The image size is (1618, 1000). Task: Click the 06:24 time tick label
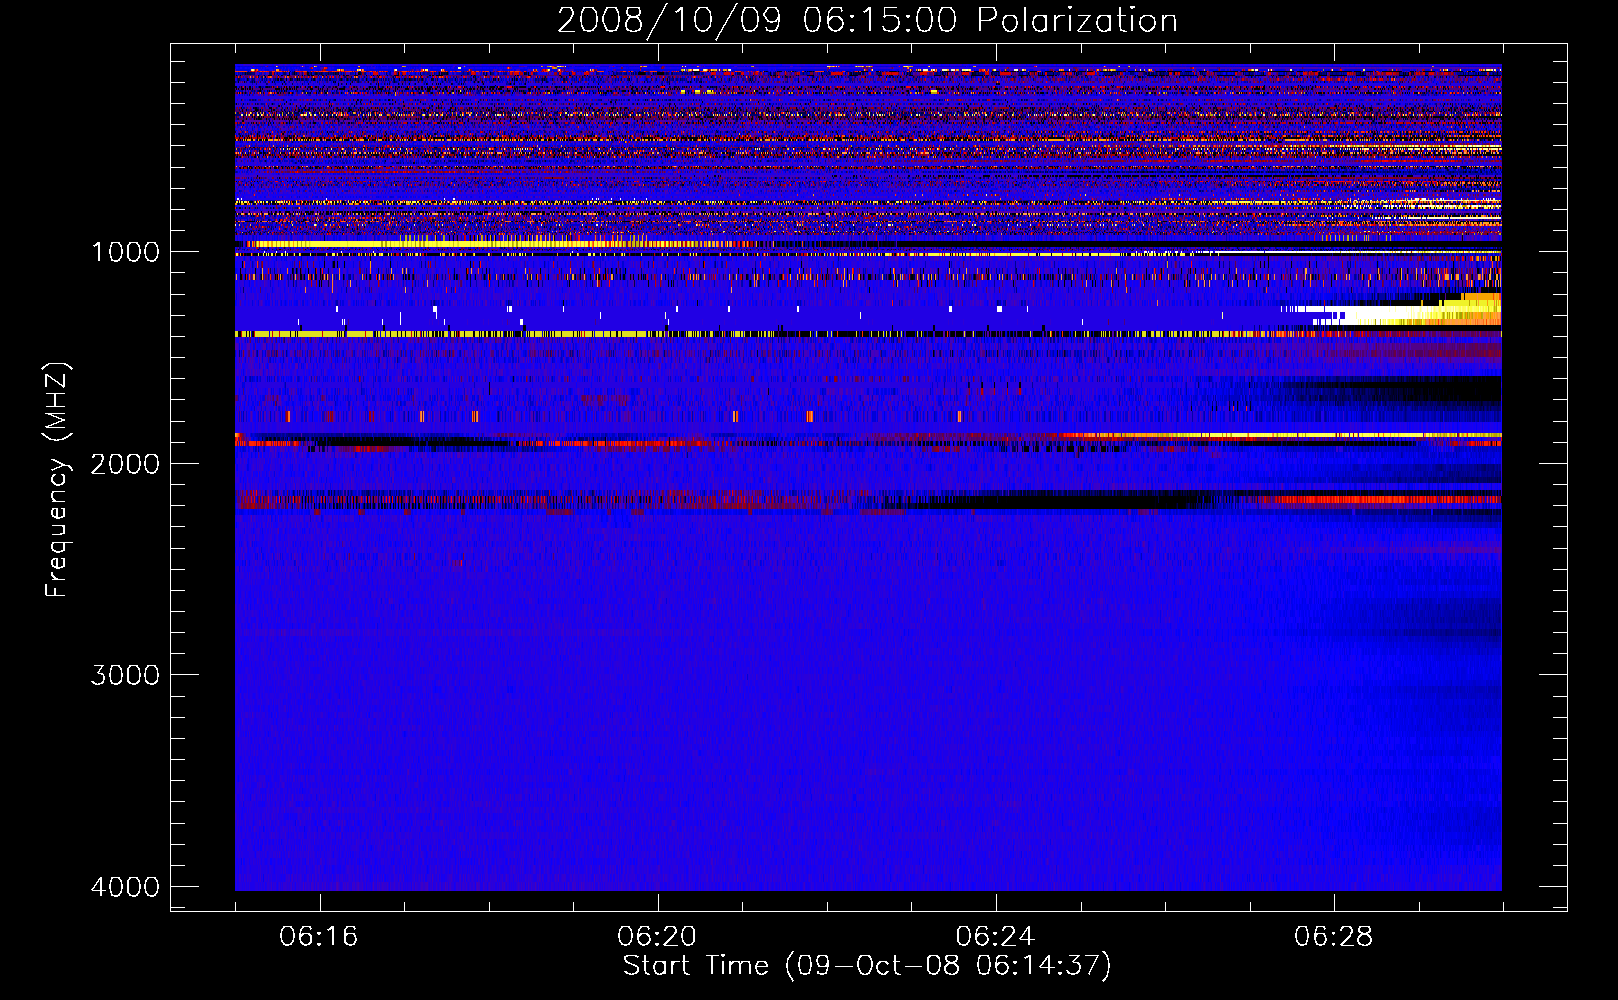(995, 936)
